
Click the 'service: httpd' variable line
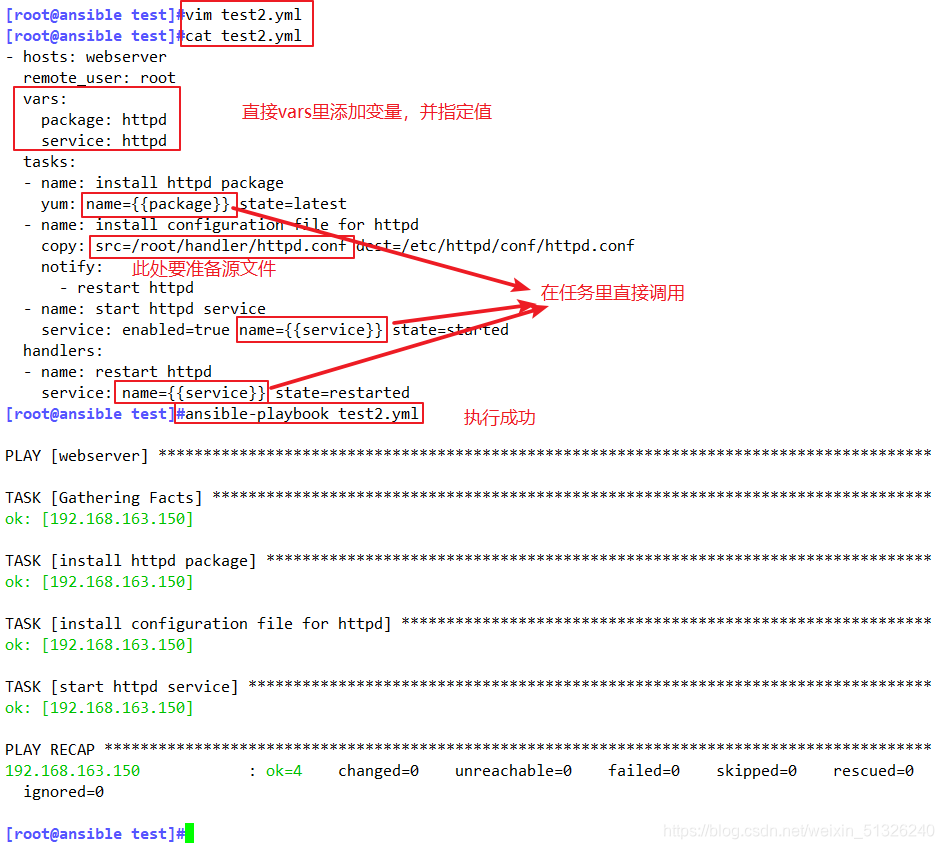click(x=104, y=141)
